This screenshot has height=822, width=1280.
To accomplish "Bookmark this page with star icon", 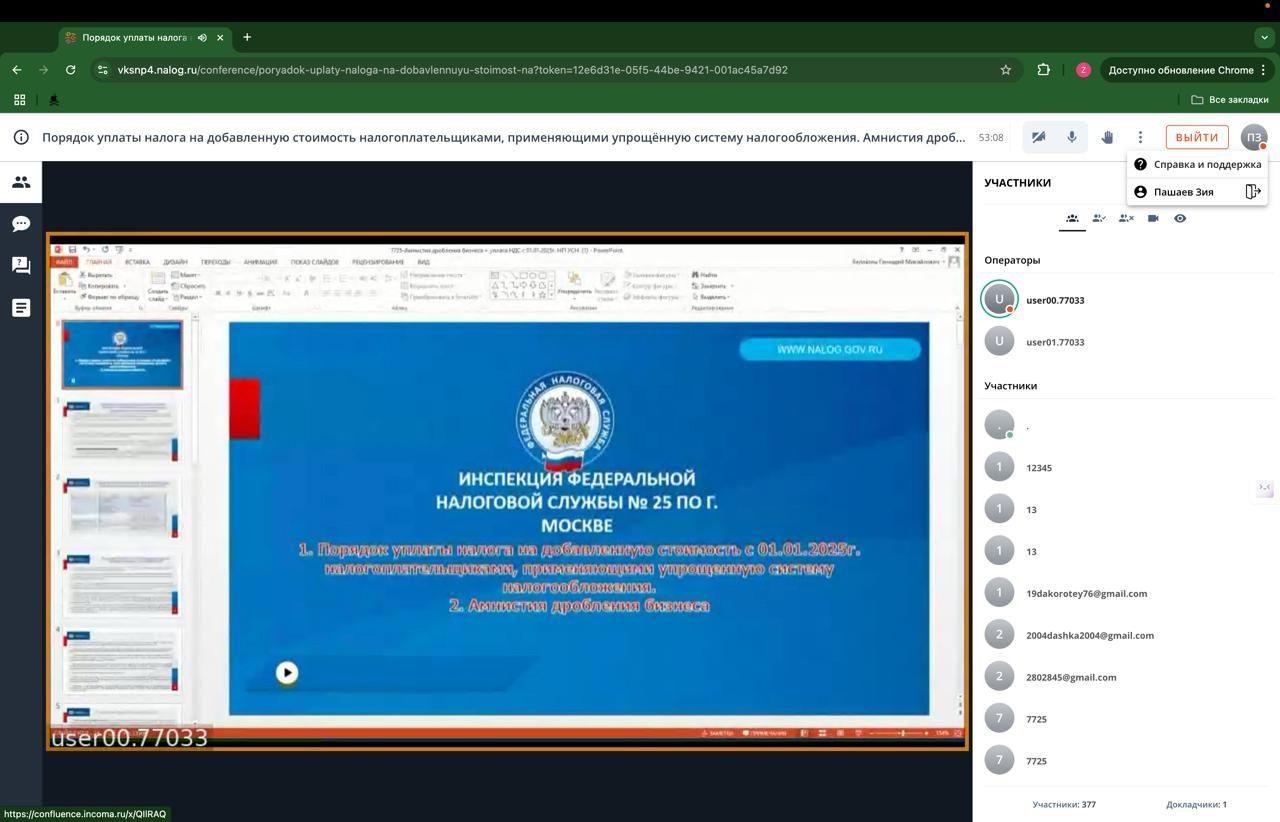I will 1006,70.
